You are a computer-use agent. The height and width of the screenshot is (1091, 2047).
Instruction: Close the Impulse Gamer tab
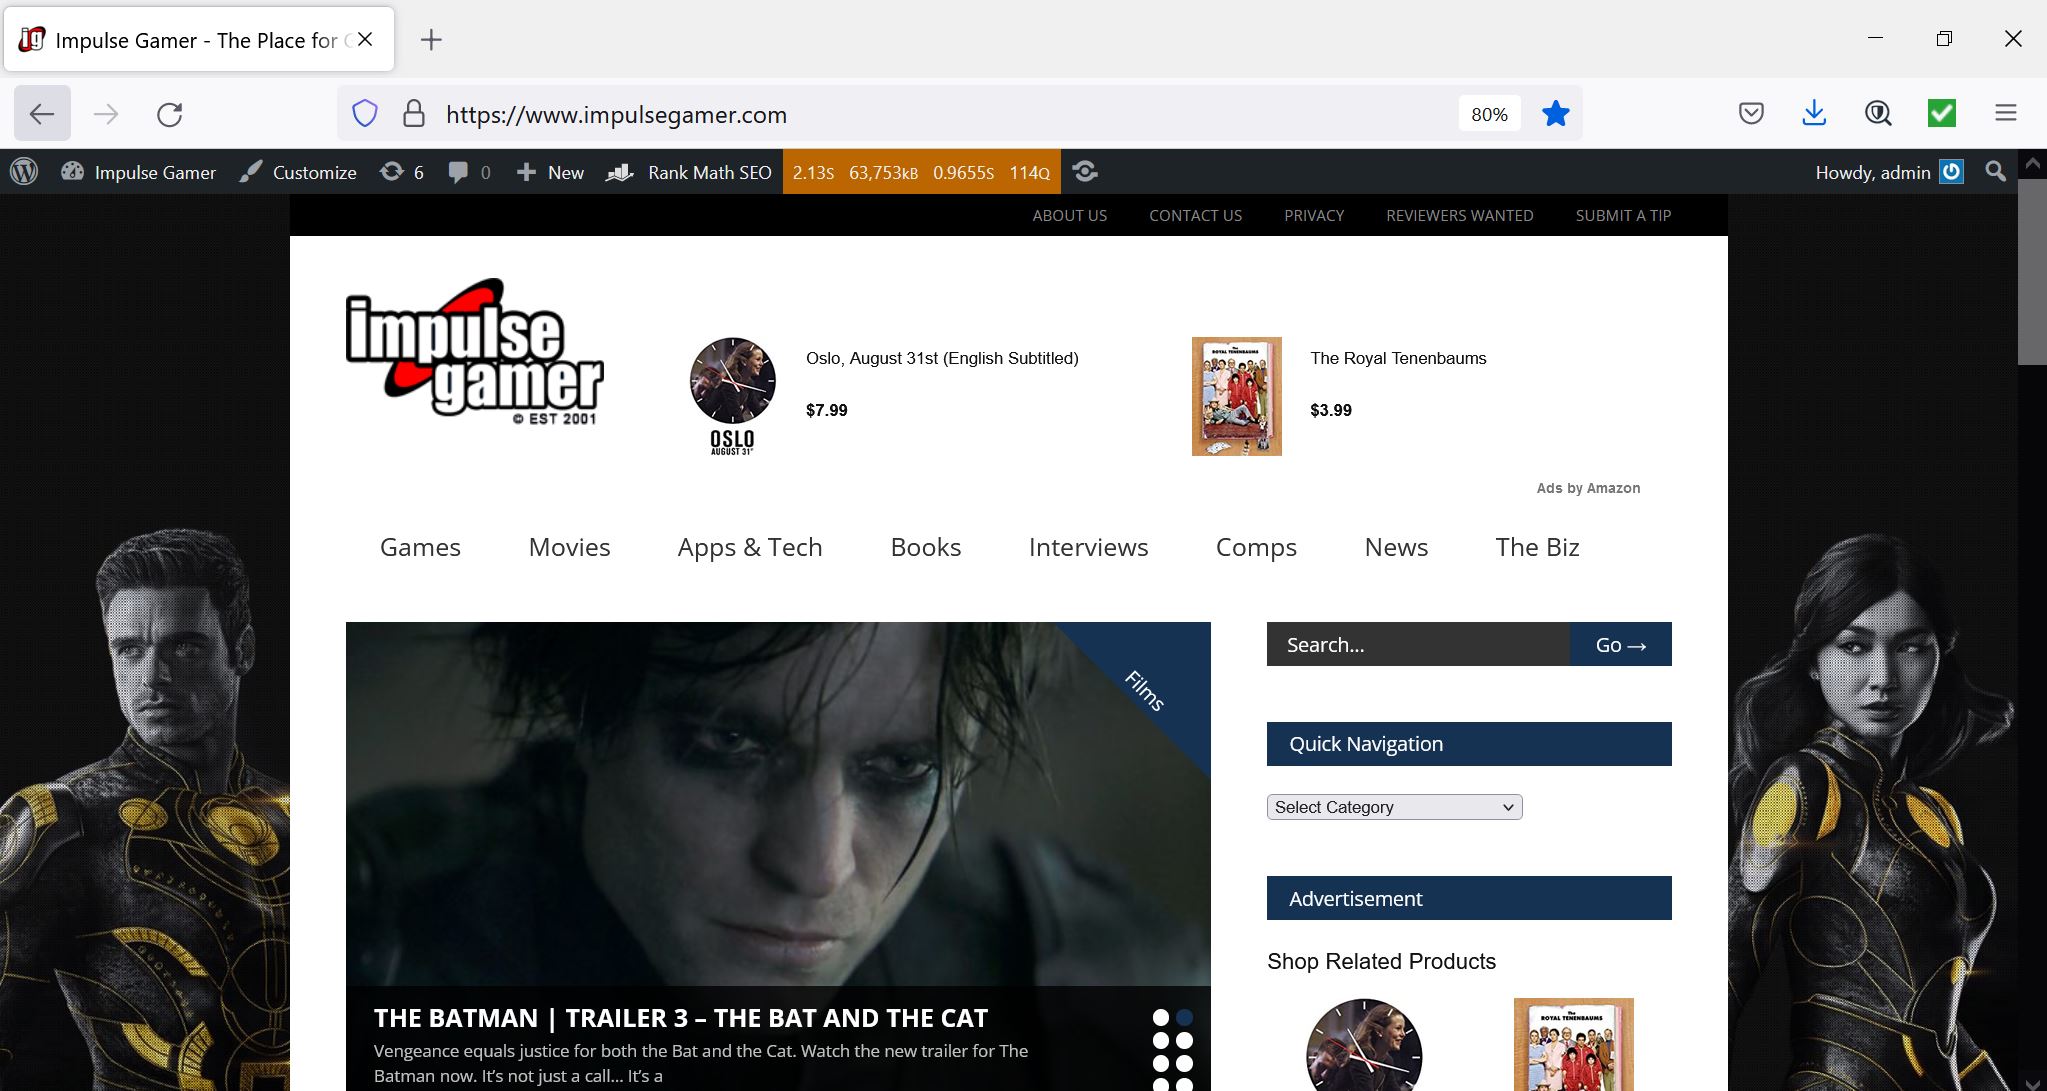point(365,39)
